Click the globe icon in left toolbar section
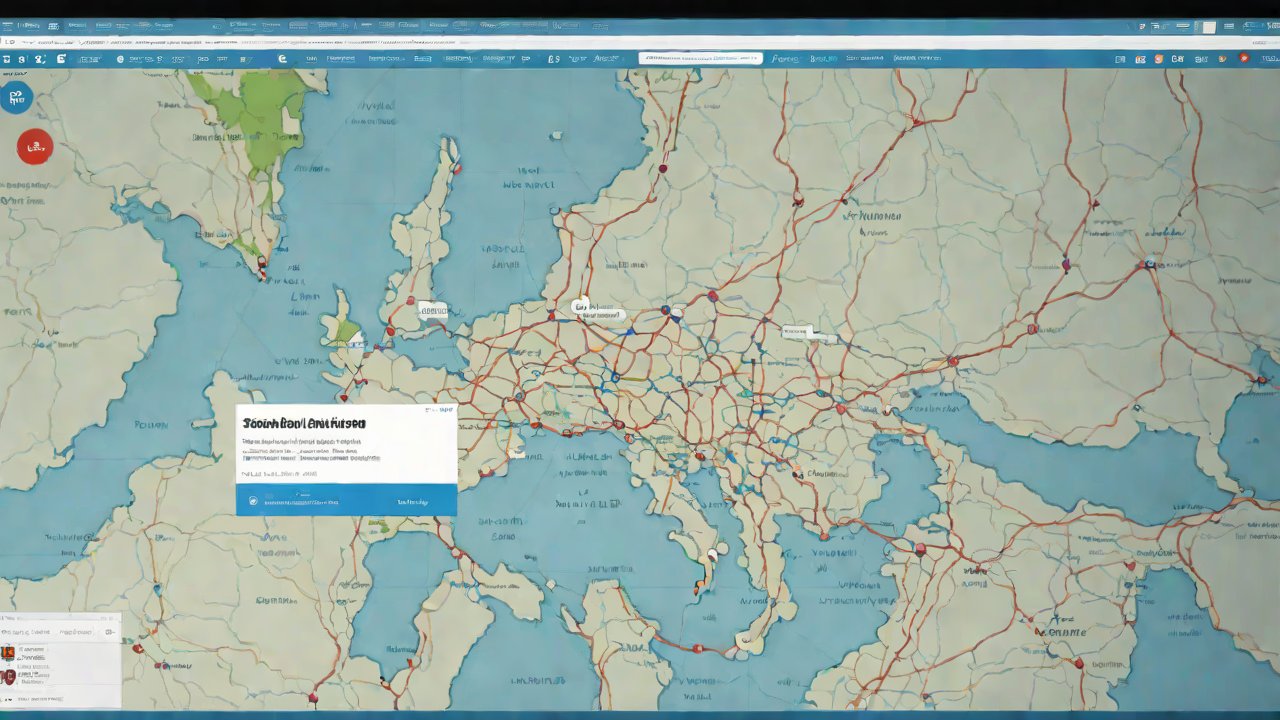Image resolution: width=1280 pixels, height=720 pixels. [x=120, y=59]
